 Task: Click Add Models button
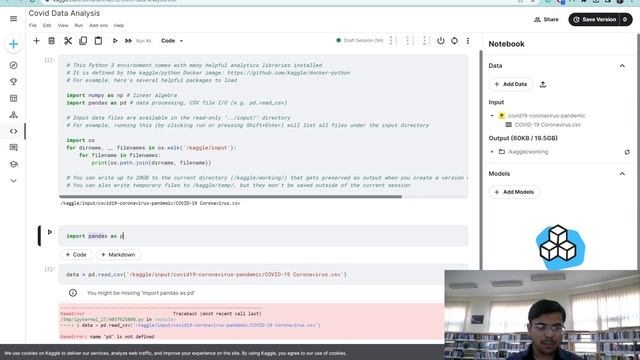(x=514, y=192)
